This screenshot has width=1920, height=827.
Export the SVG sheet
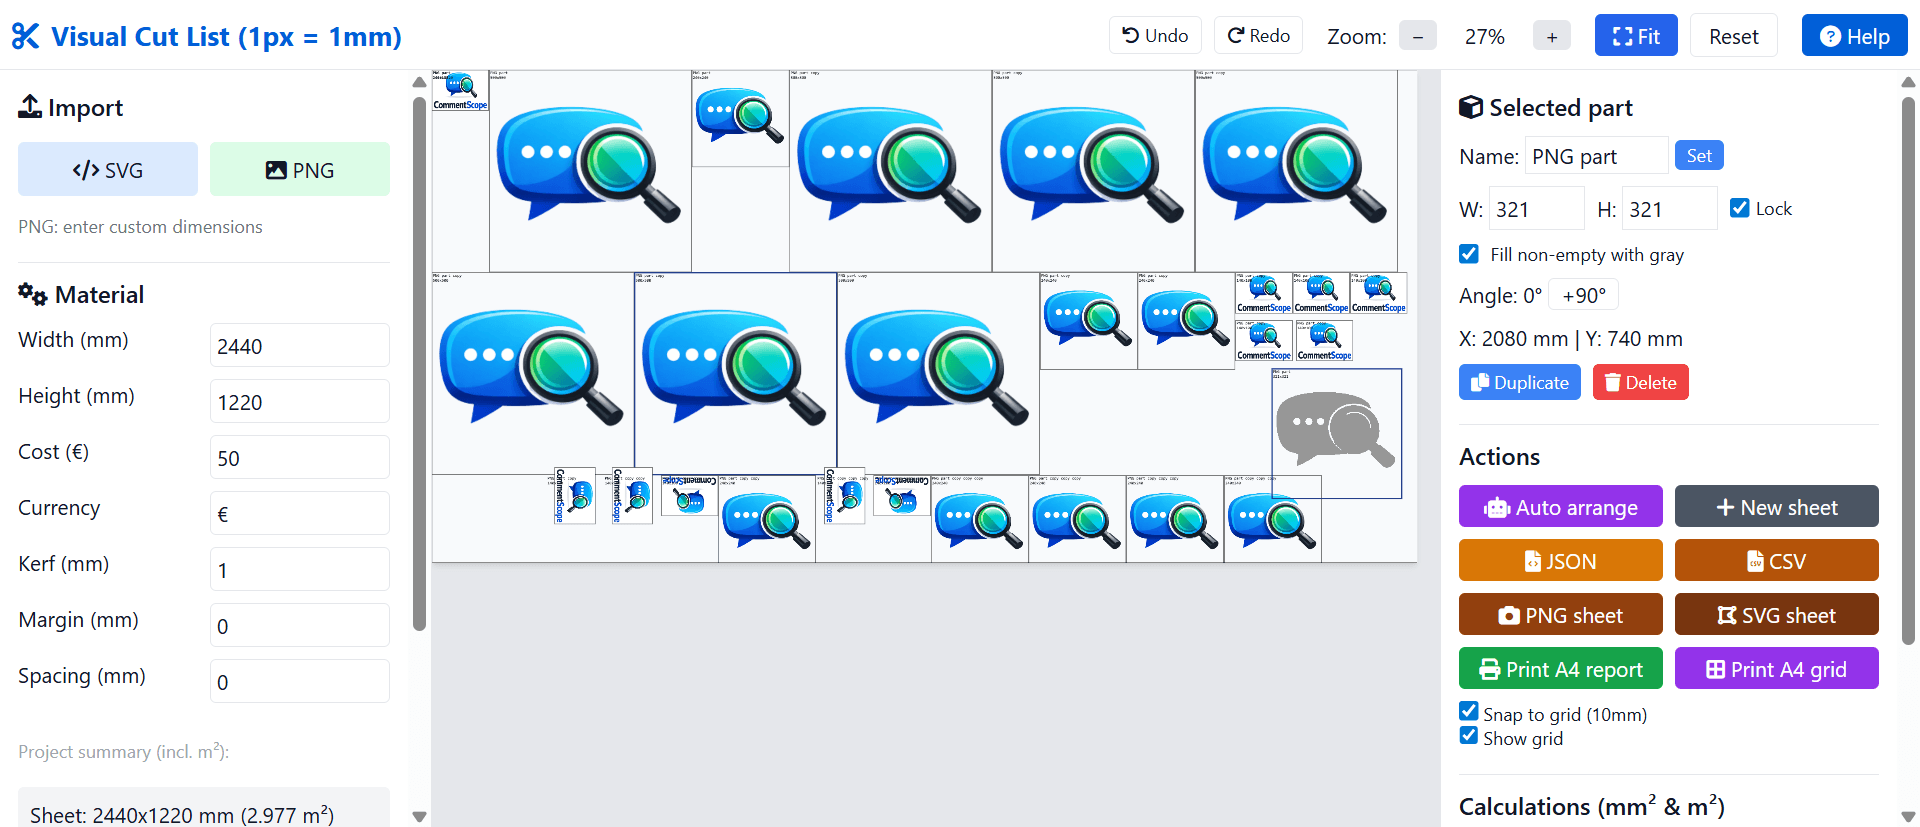1777,615
